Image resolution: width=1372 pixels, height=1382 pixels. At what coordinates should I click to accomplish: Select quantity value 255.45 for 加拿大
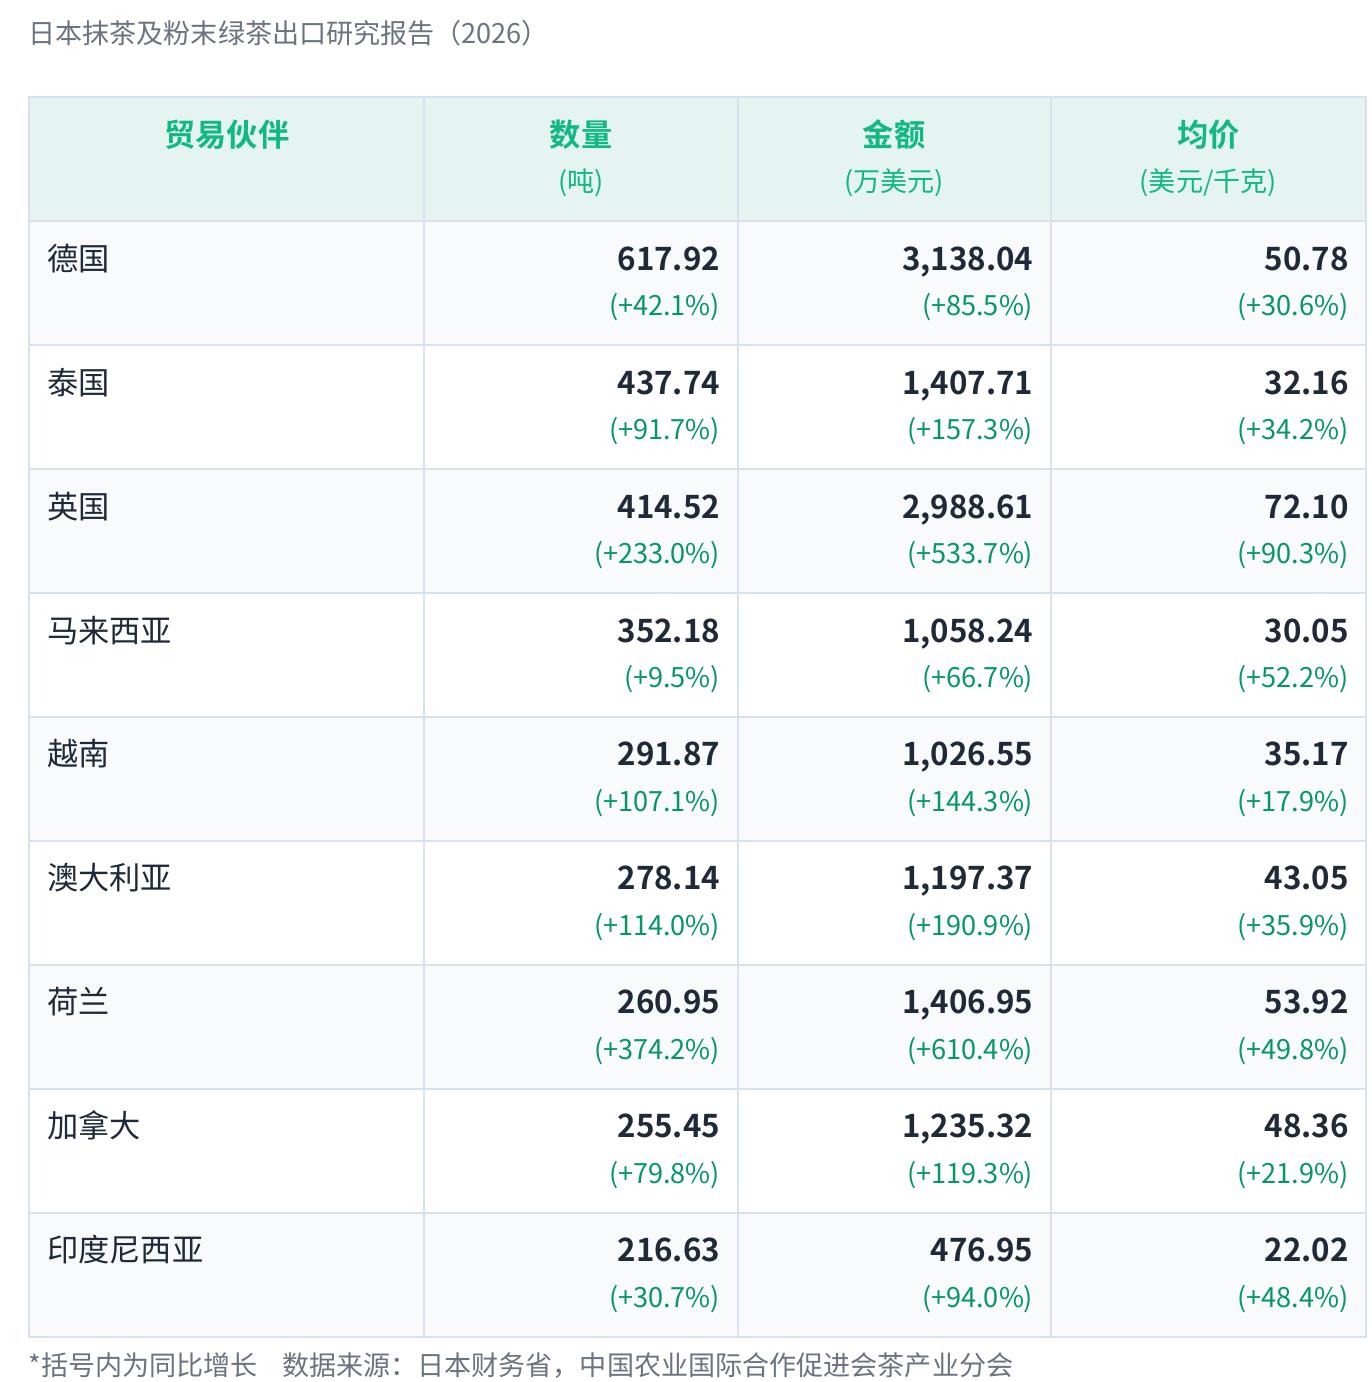[x=668, y=1126]
